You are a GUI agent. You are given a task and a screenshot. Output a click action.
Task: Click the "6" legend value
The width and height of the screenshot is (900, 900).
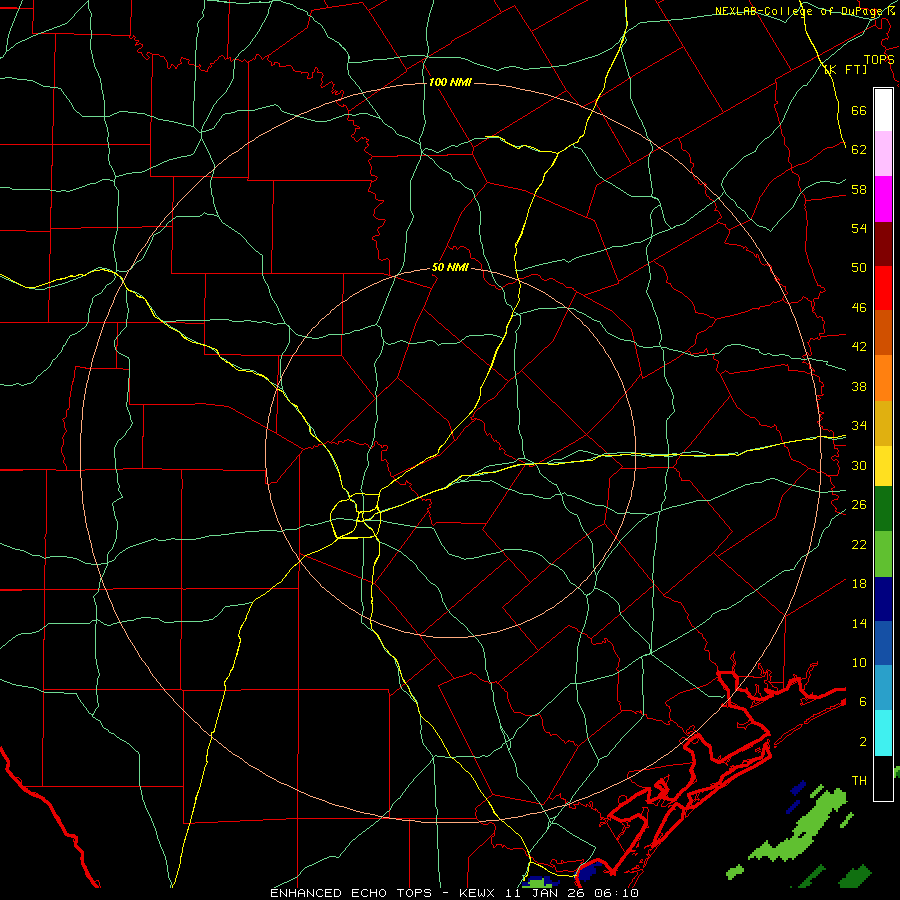863,702
